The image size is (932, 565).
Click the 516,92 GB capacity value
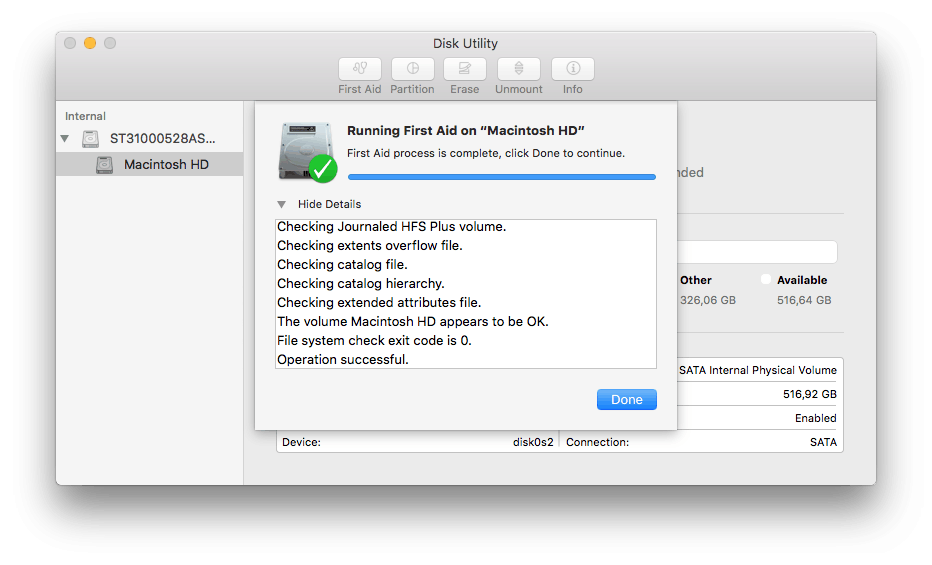click(810, 394)
